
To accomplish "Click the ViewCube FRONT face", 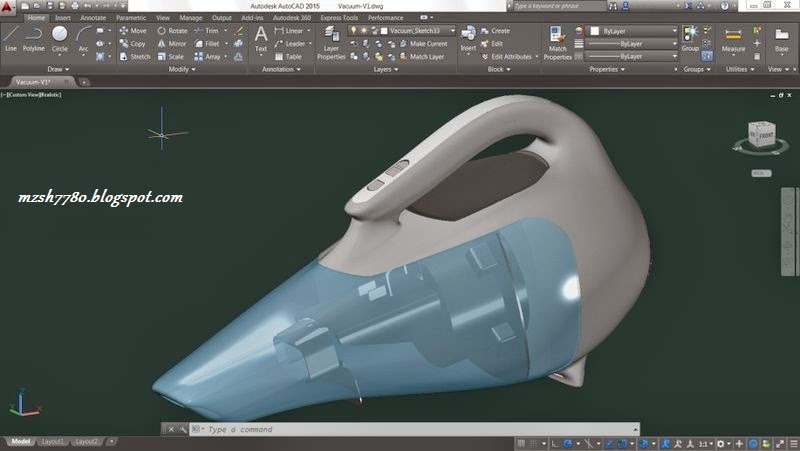I will (765, 136).
